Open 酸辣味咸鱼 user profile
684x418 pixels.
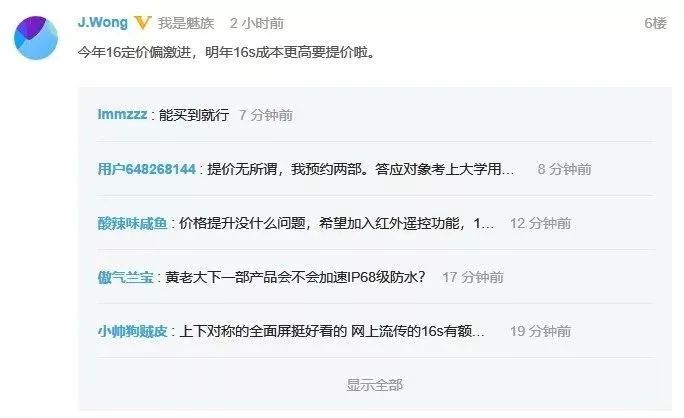[x=133, y=223]
